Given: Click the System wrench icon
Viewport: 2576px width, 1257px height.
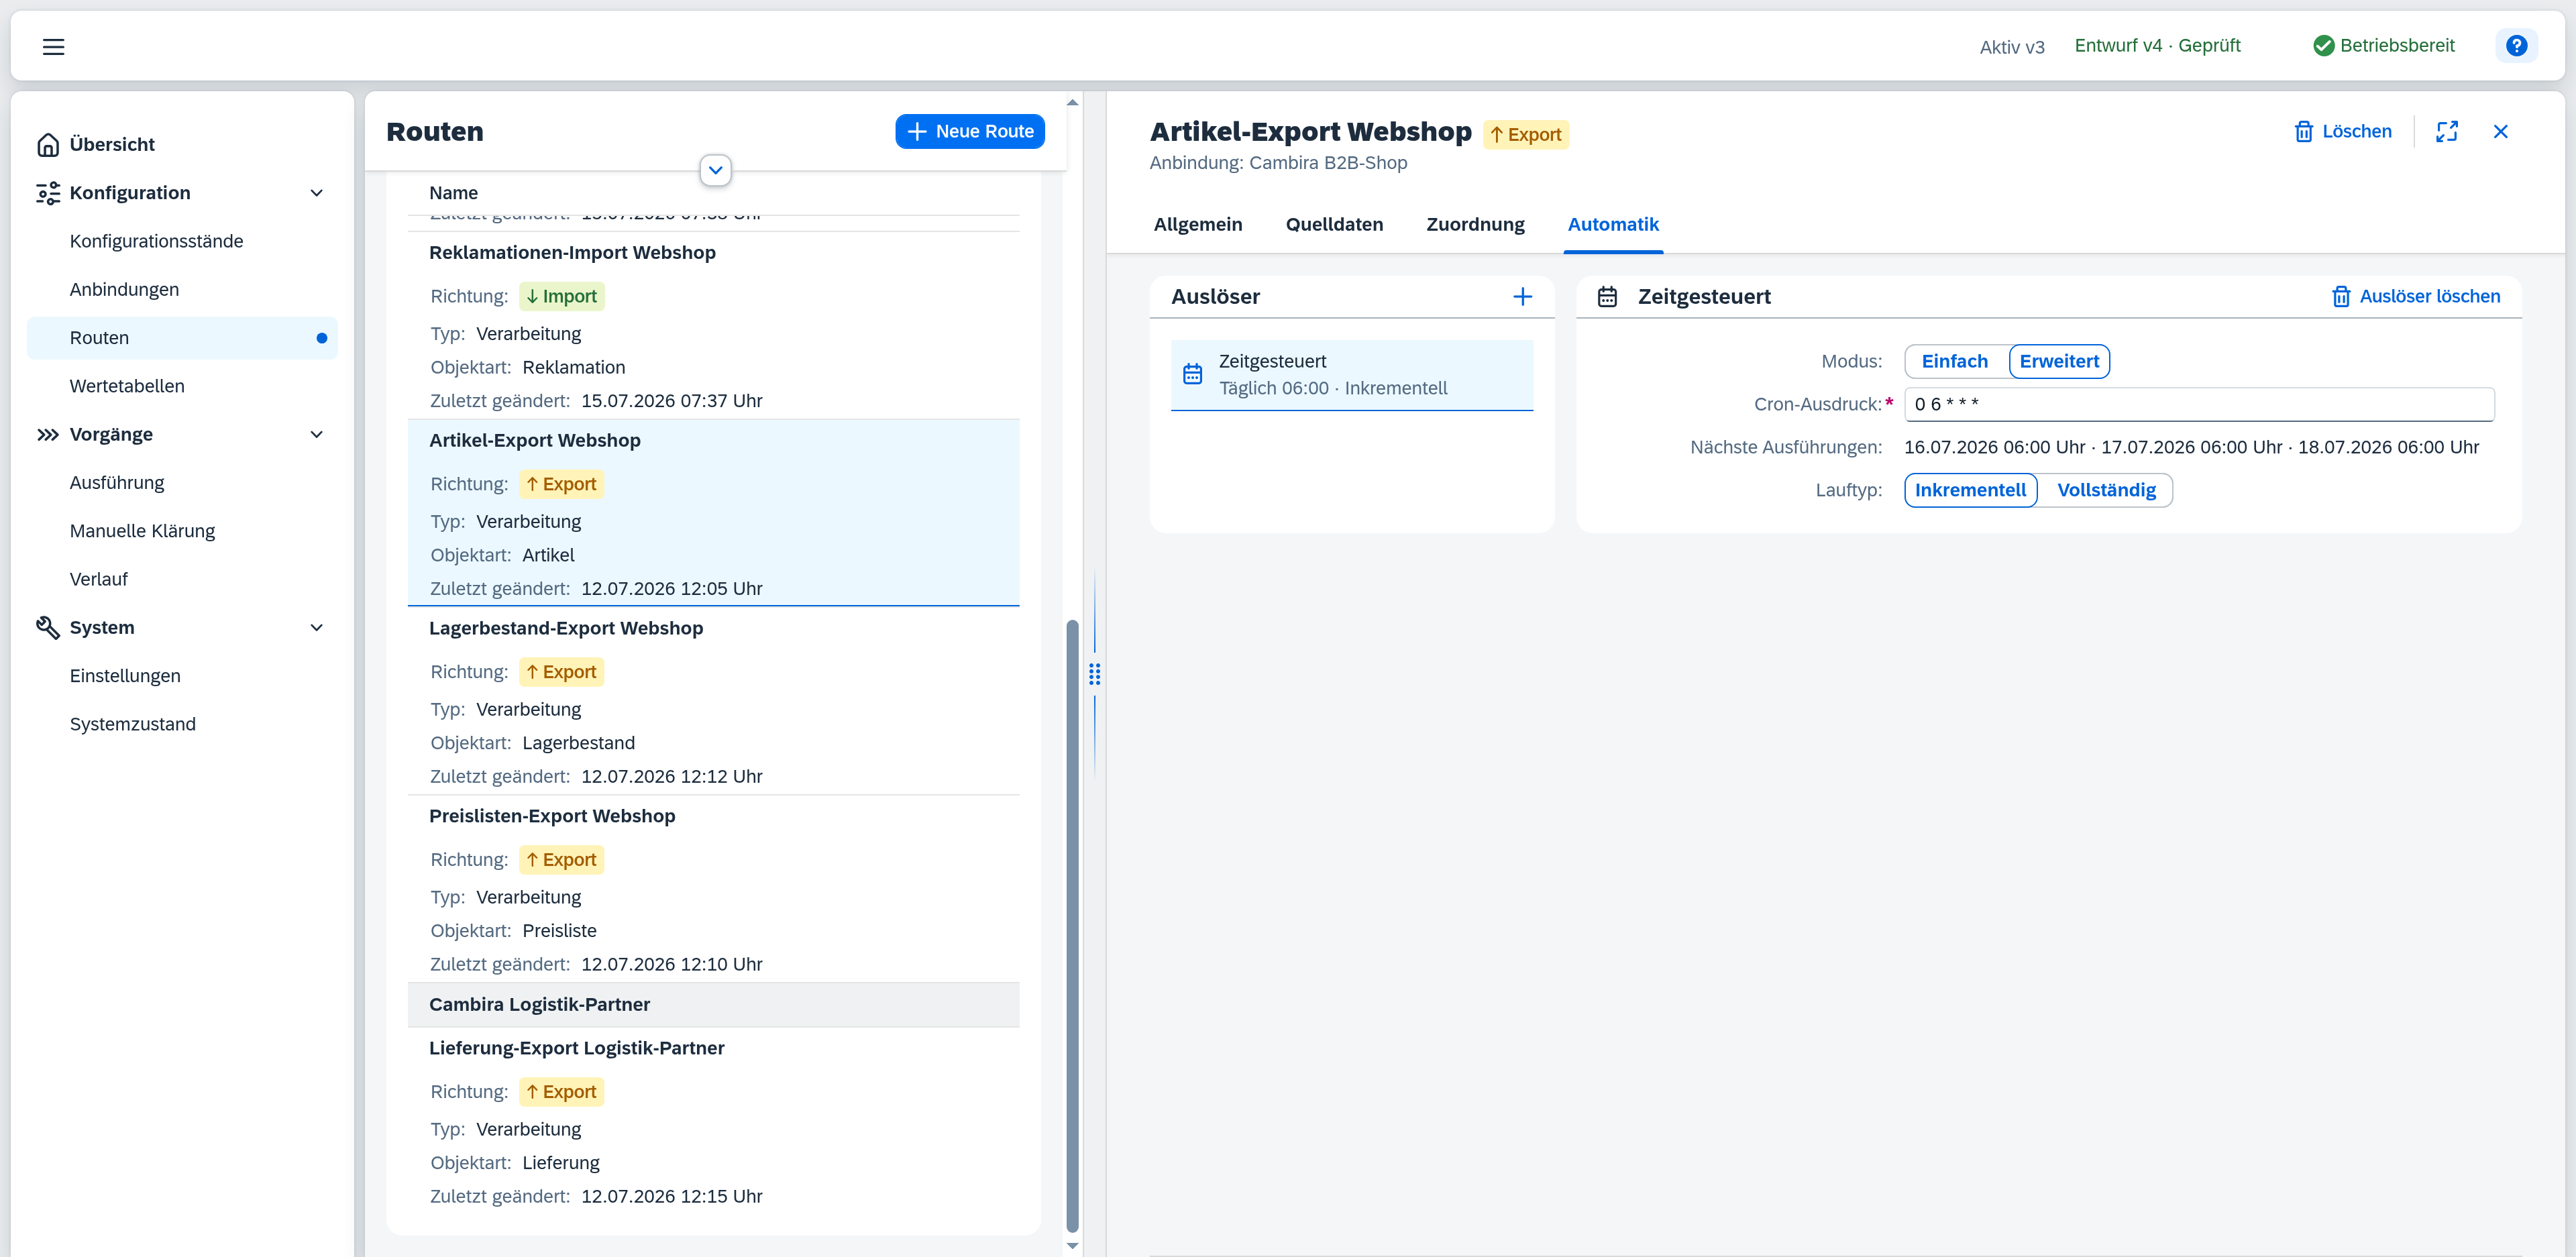Looking at the screenshot, I should click(48, 628).
